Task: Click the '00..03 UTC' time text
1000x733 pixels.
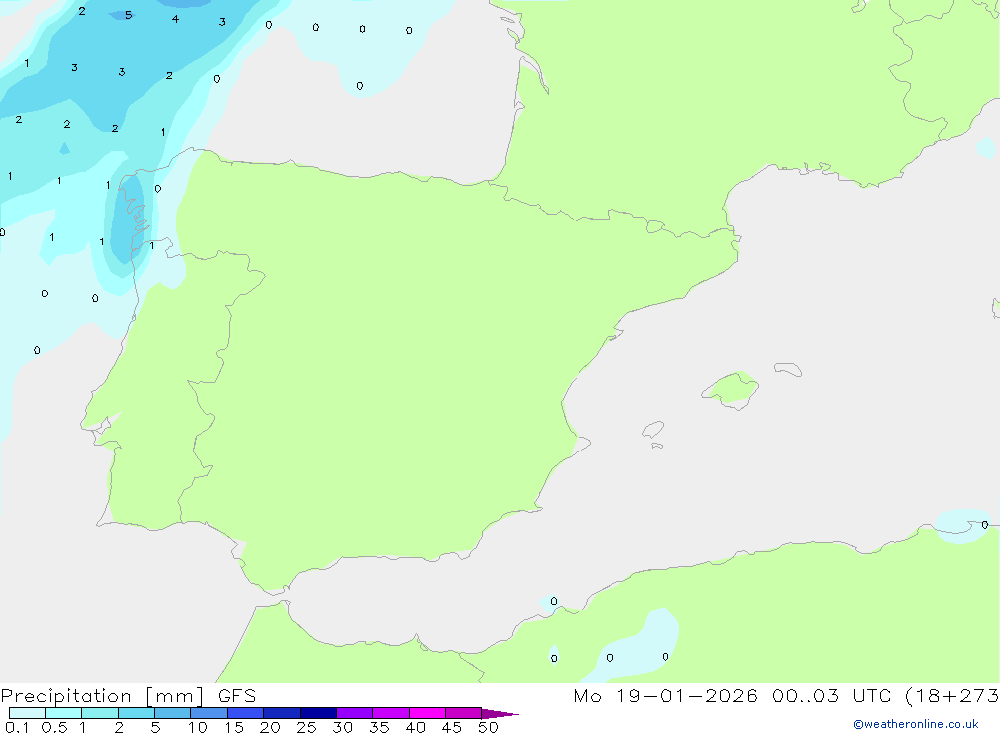Action: coord(831,695)
